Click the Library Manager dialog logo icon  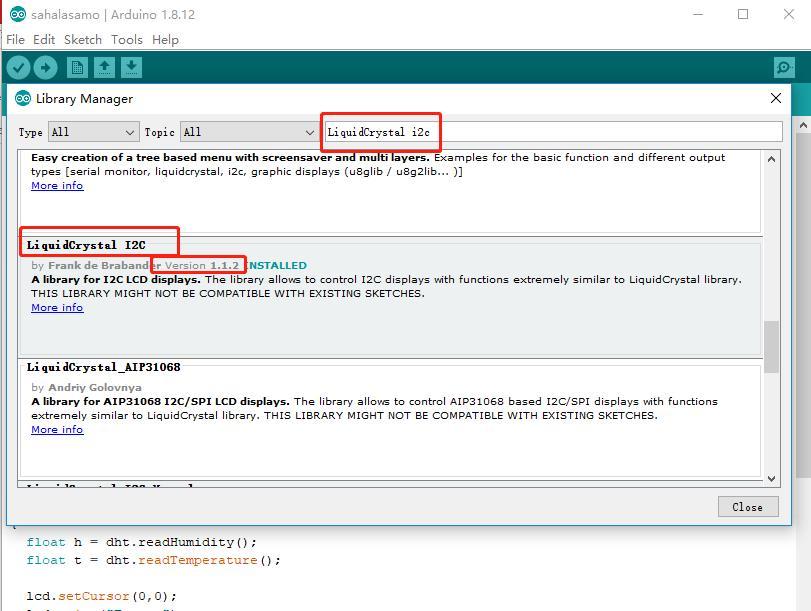click(x=23, y=98)
